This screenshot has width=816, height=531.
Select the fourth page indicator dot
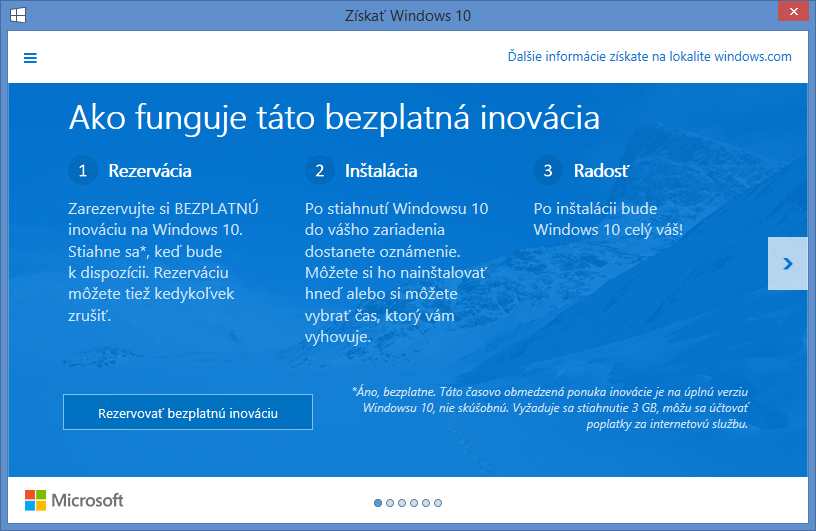tap(414, 503)
